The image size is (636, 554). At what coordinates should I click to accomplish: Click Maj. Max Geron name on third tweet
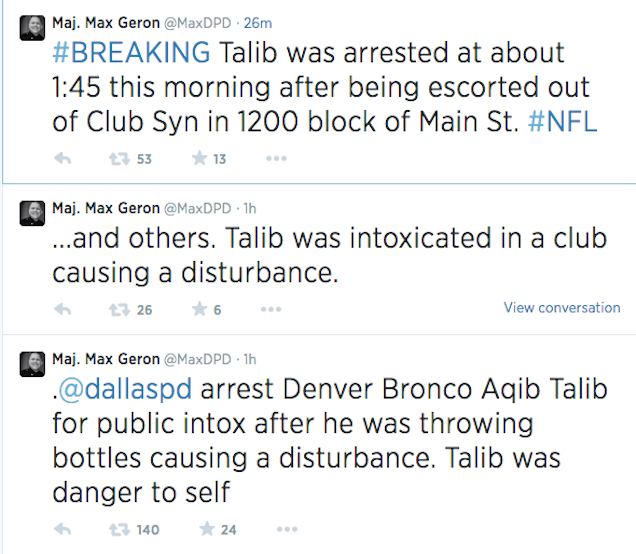click(x=106, y=359)
